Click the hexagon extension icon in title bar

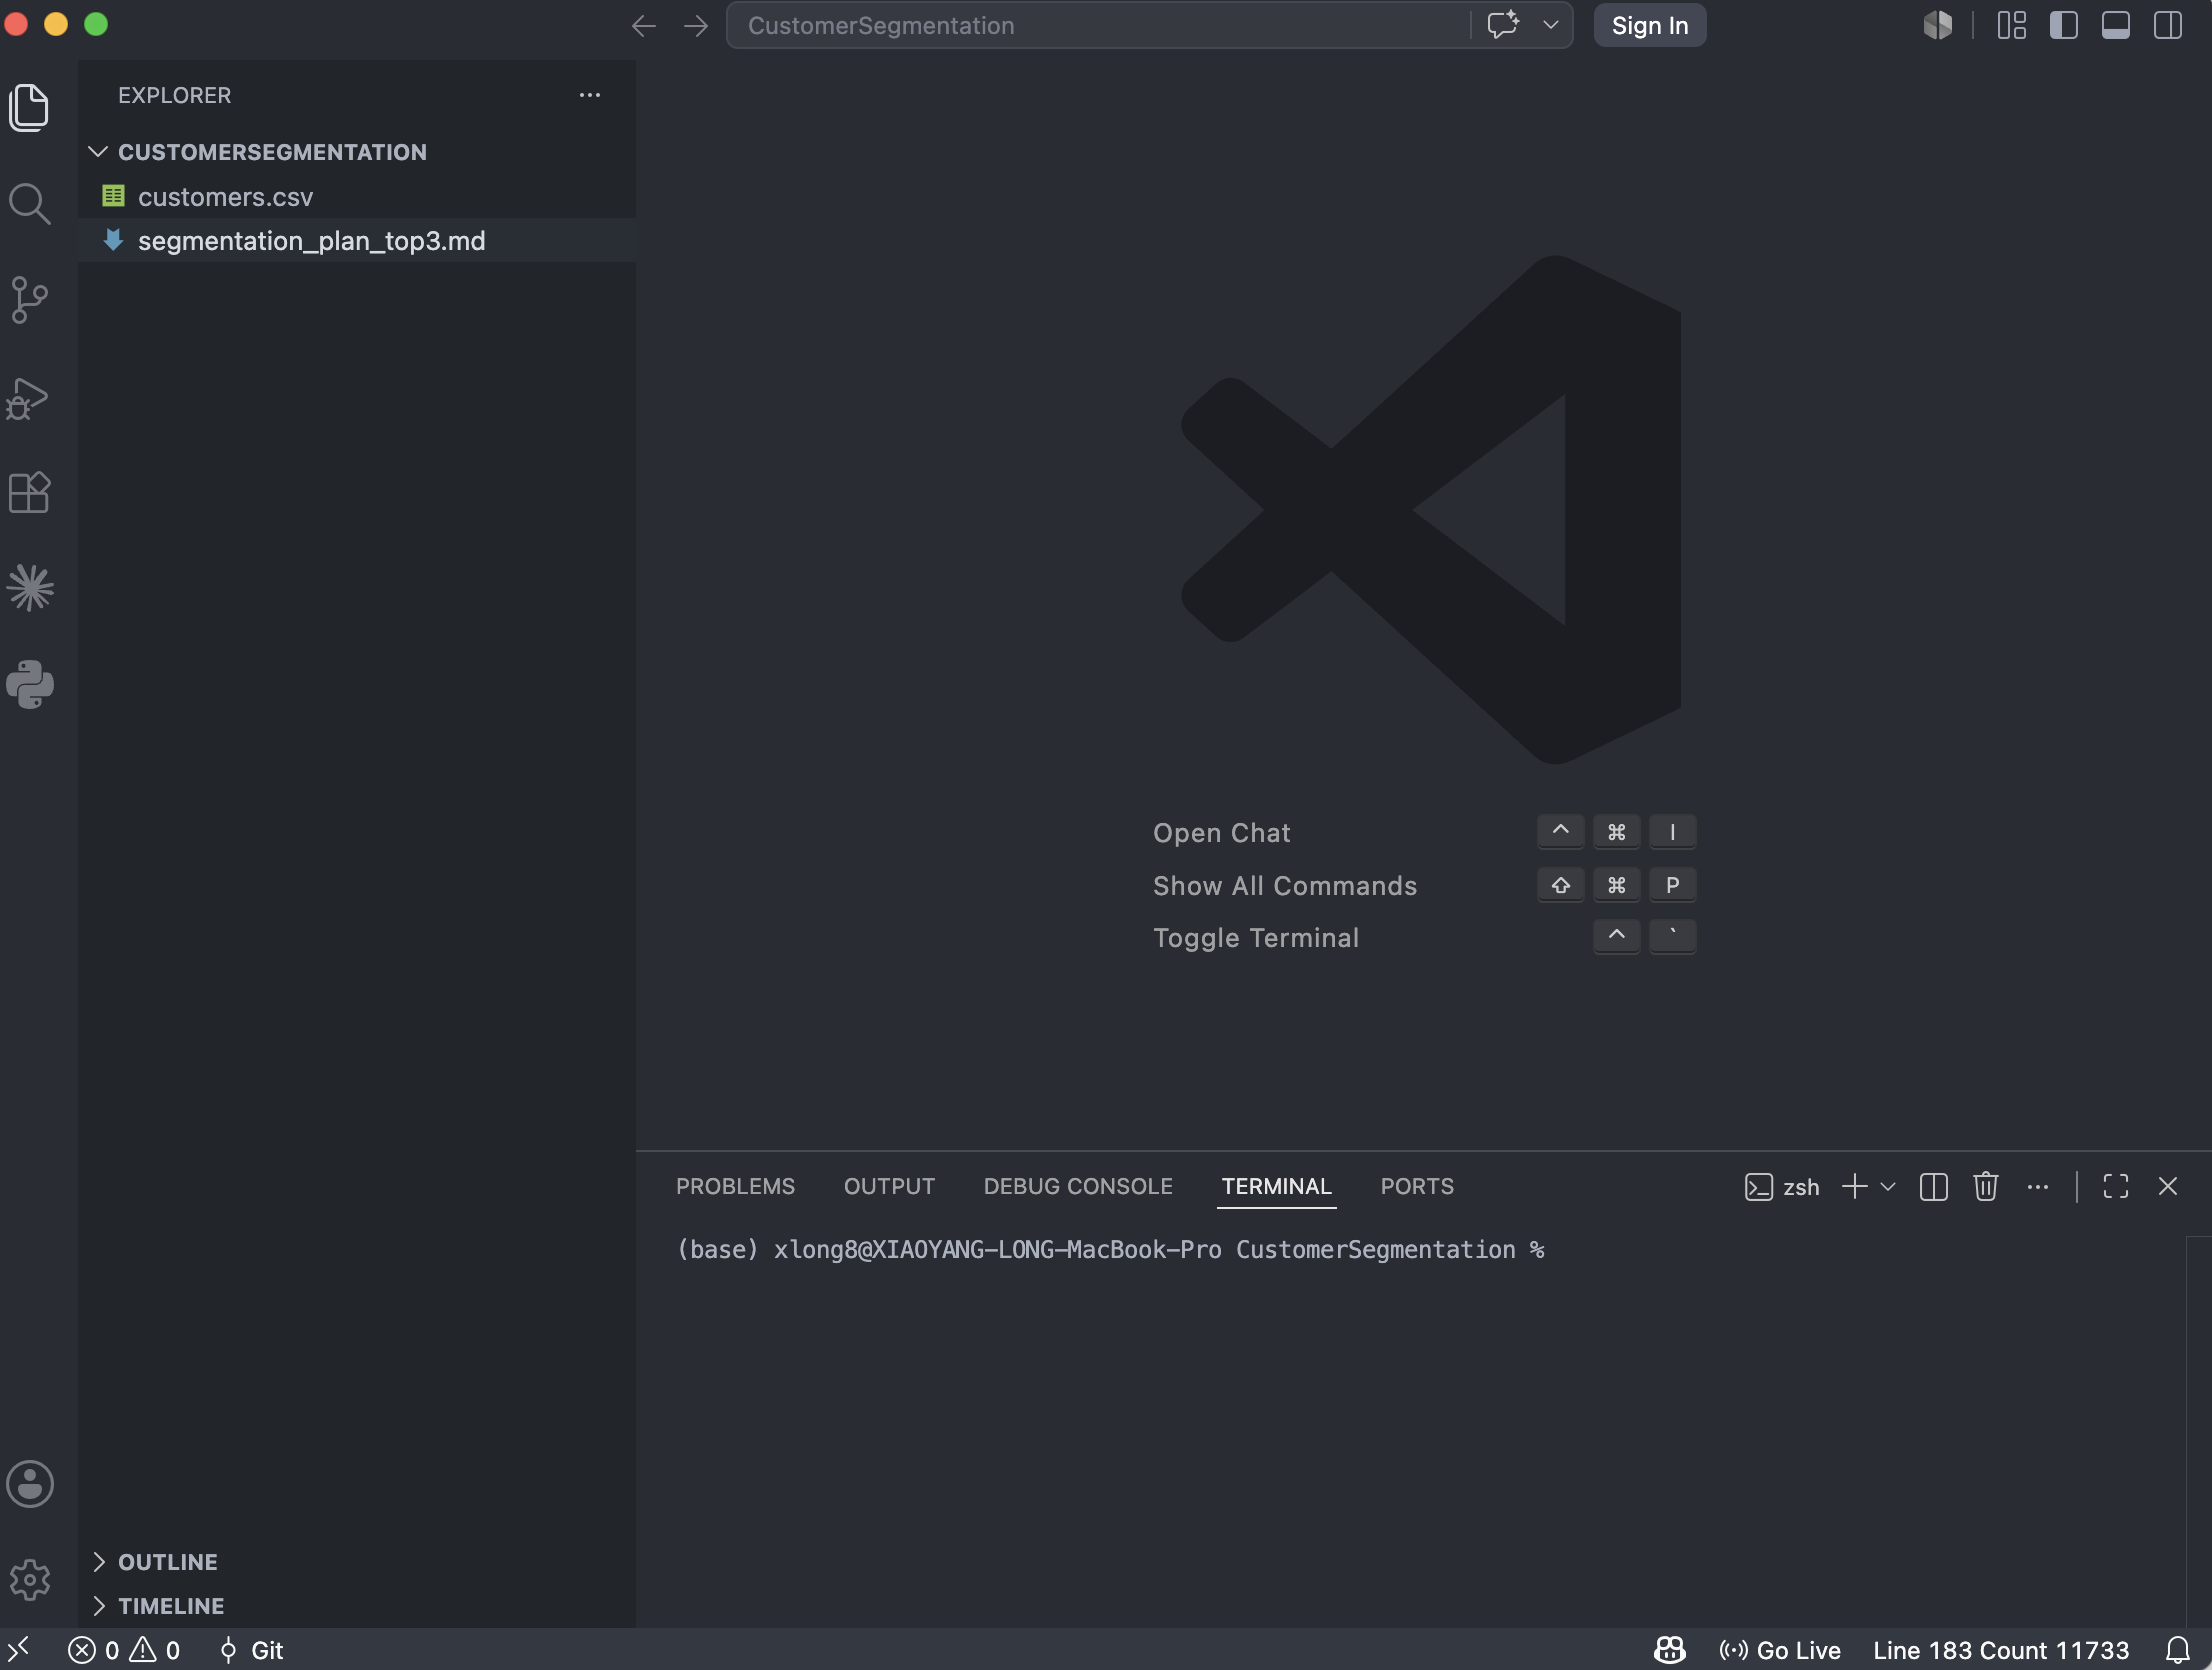[1937, 25]
